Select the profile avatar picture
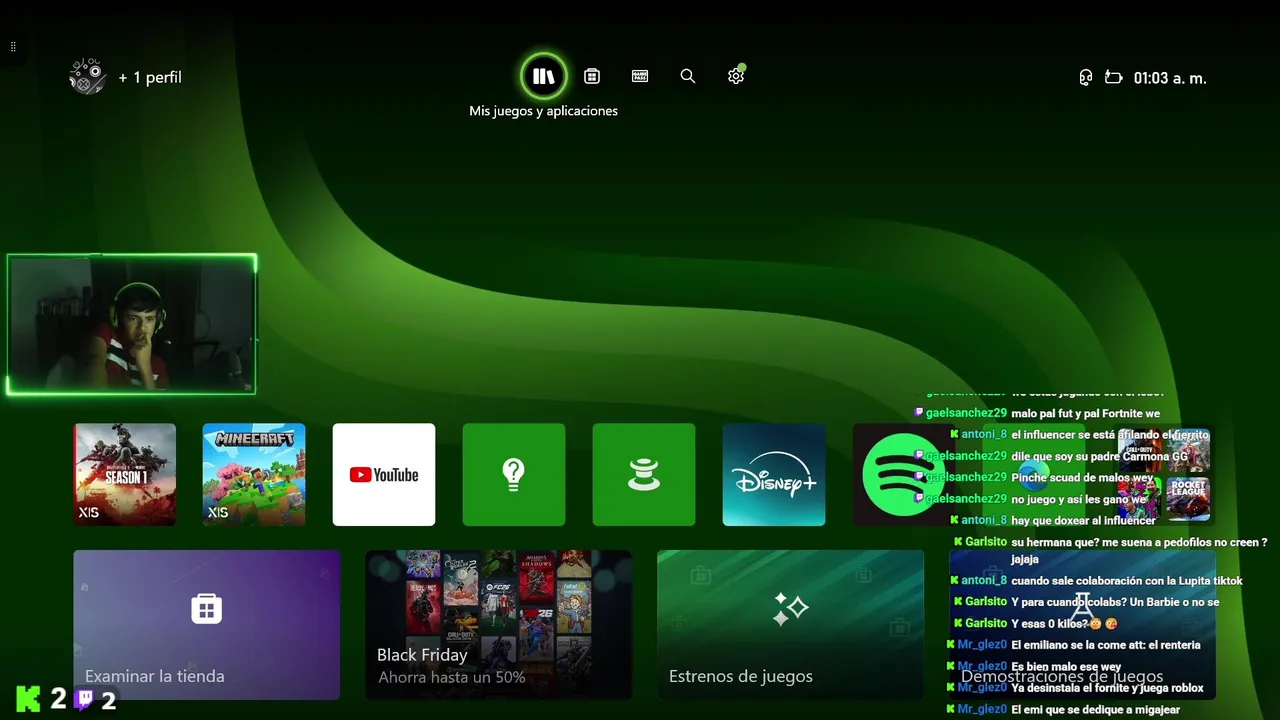This screenshot has width=1280, height=720. pos(88,77)
